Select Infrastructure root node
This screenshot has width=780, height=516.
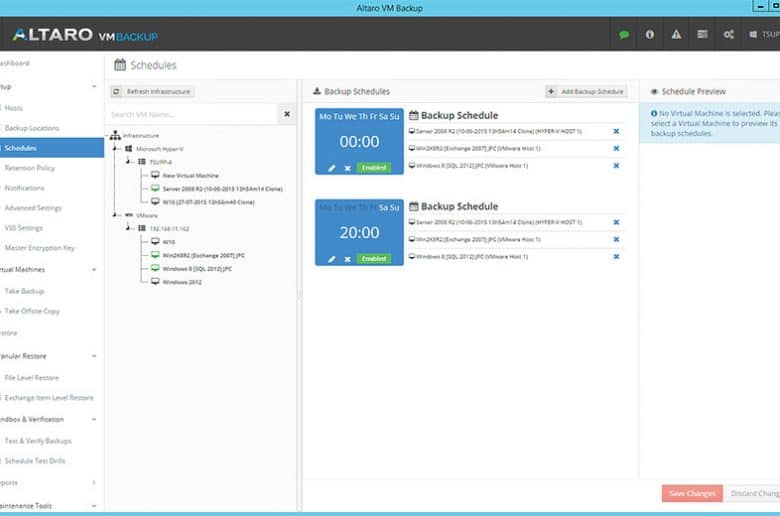(141, 135)
